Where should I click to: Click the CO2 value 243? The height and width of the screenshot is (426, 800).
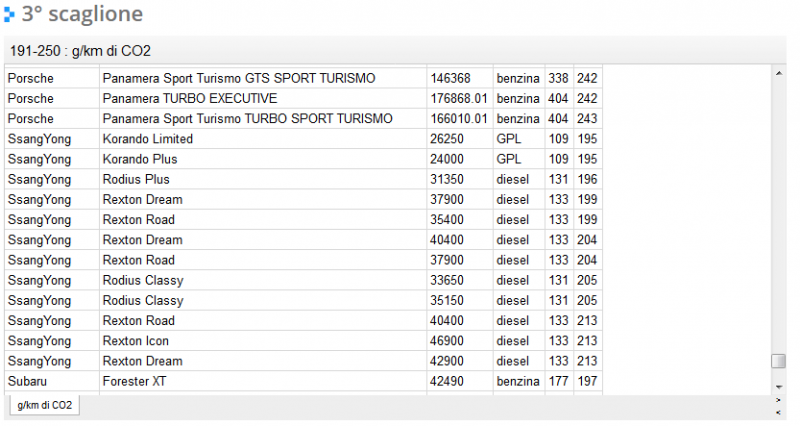[588, 119]
